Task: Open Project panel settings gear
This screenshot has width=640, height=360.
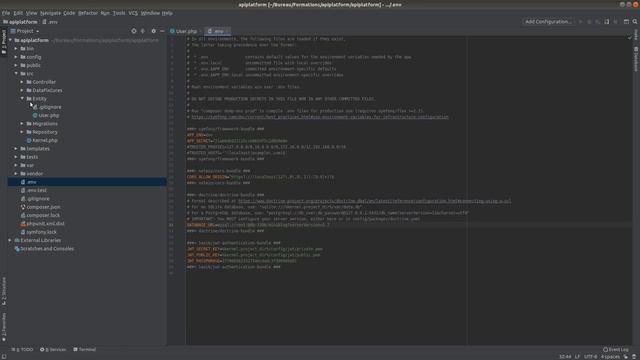Action: pyautogui.click(x=153, y=31)
